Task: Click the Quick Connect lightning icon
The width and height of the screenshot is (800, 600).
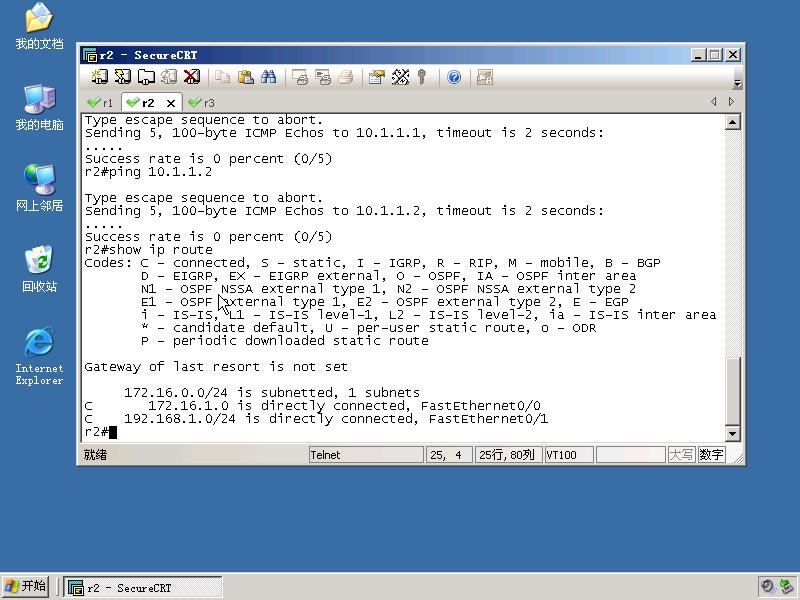Action: (x=122, y=77)
